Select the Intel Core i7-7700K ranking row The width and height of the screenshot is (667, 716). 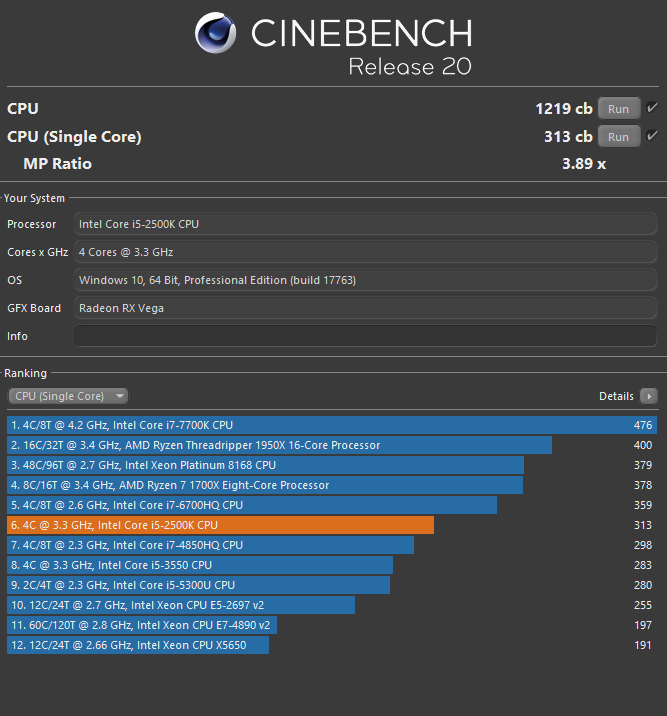332,425
